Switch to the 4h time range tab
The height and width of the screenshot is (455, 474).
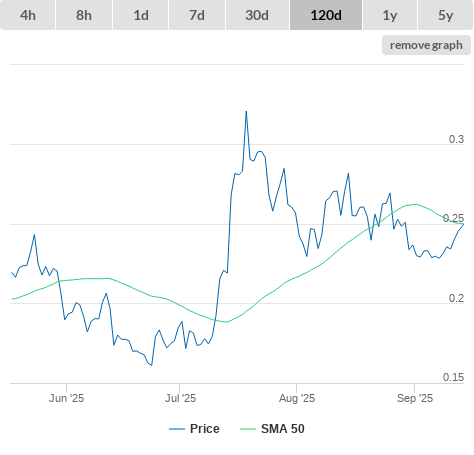click(28, 15)
